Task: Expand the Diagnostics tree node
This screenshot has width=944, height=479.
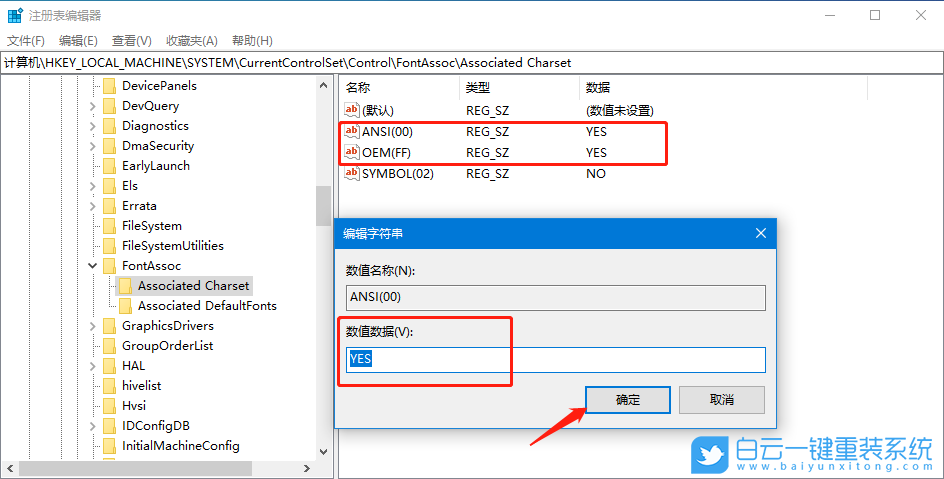Action: (93, 126)
